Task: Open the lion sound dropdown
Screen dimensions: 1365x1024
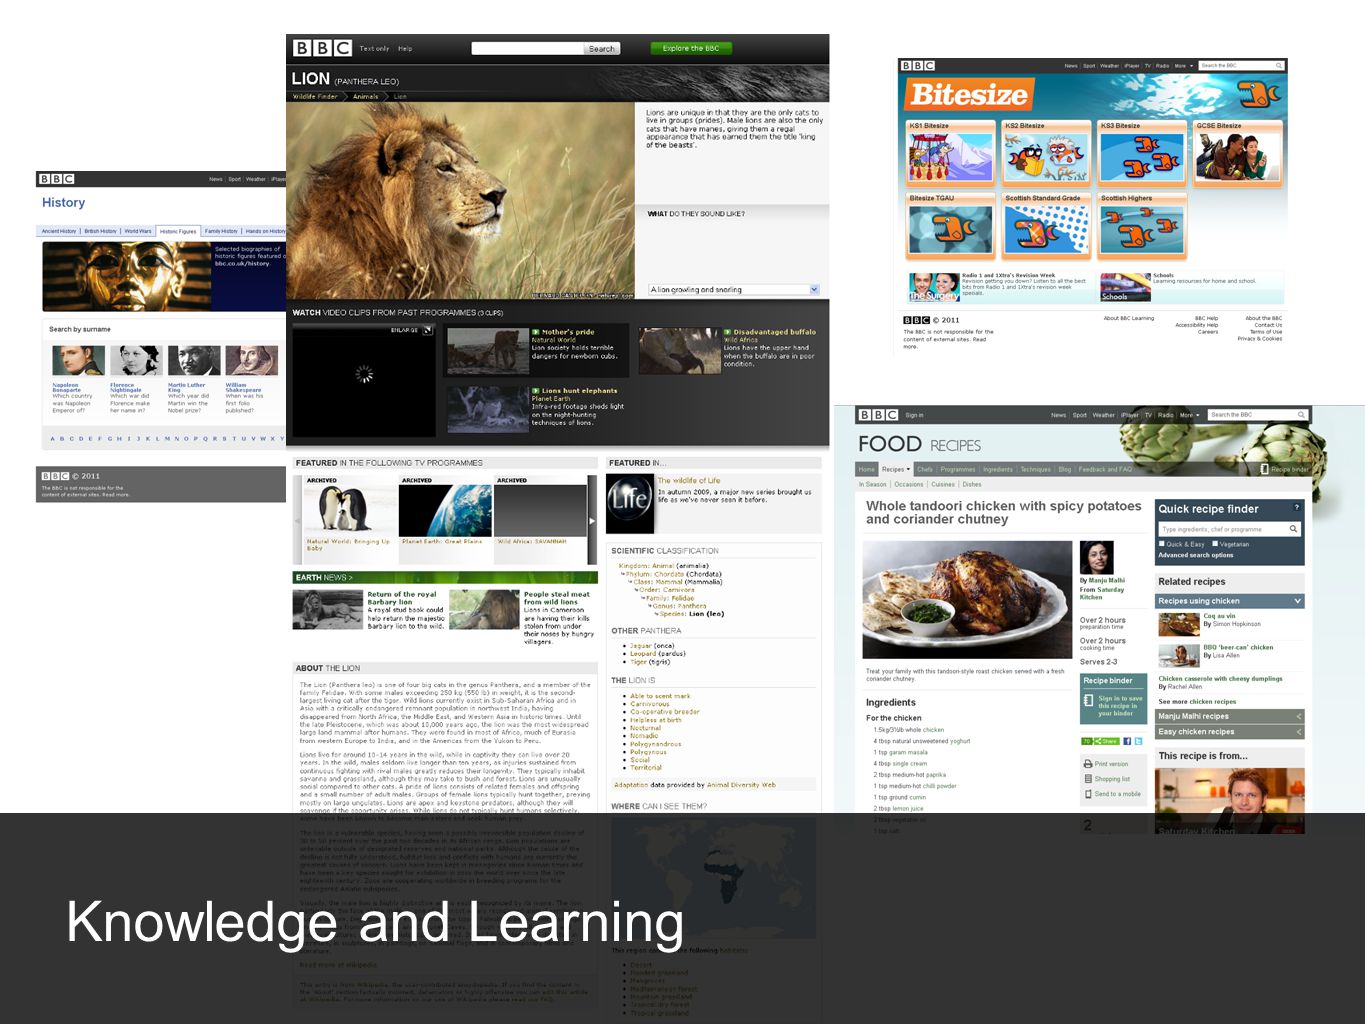Action: pos(734,290)
